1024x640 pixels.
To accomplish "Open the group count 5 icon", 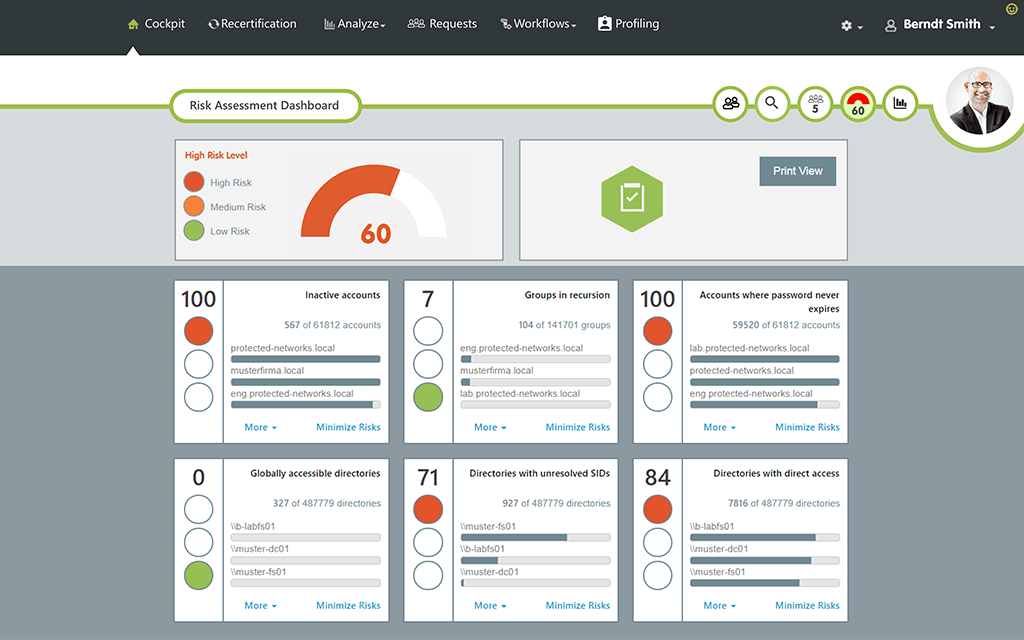I will 815,103.
